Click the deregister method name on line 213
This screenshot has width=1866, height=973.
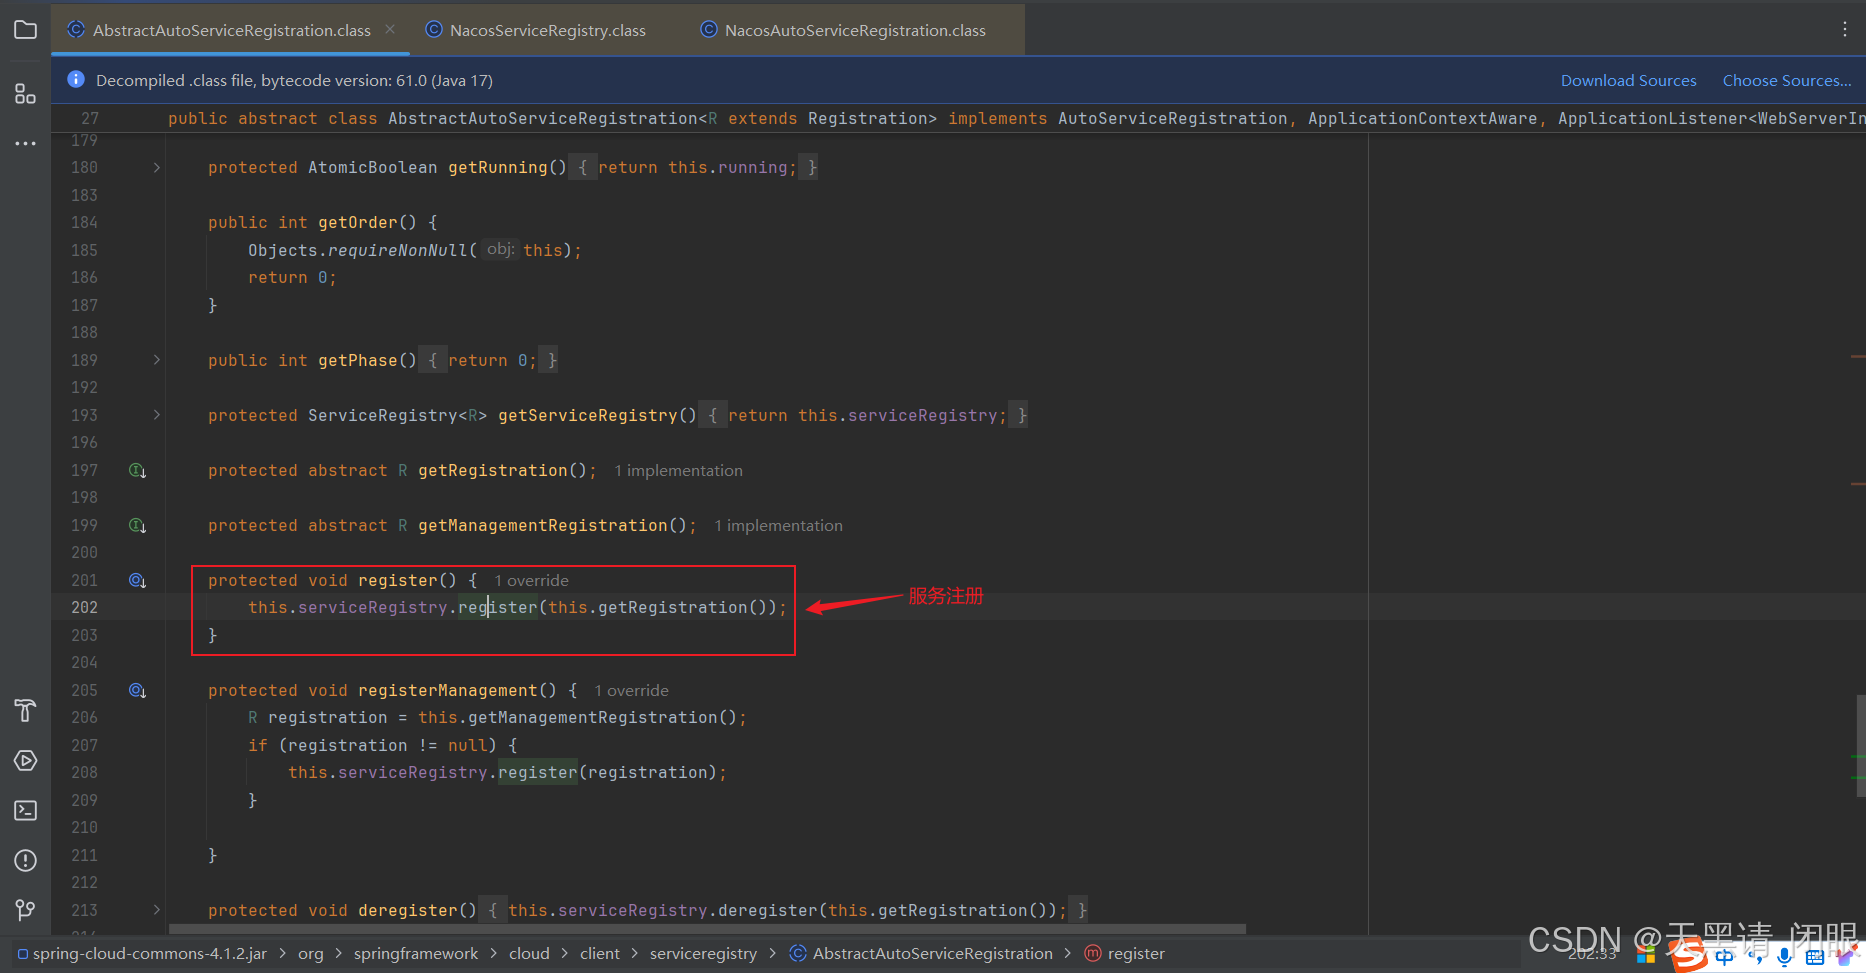408,910
